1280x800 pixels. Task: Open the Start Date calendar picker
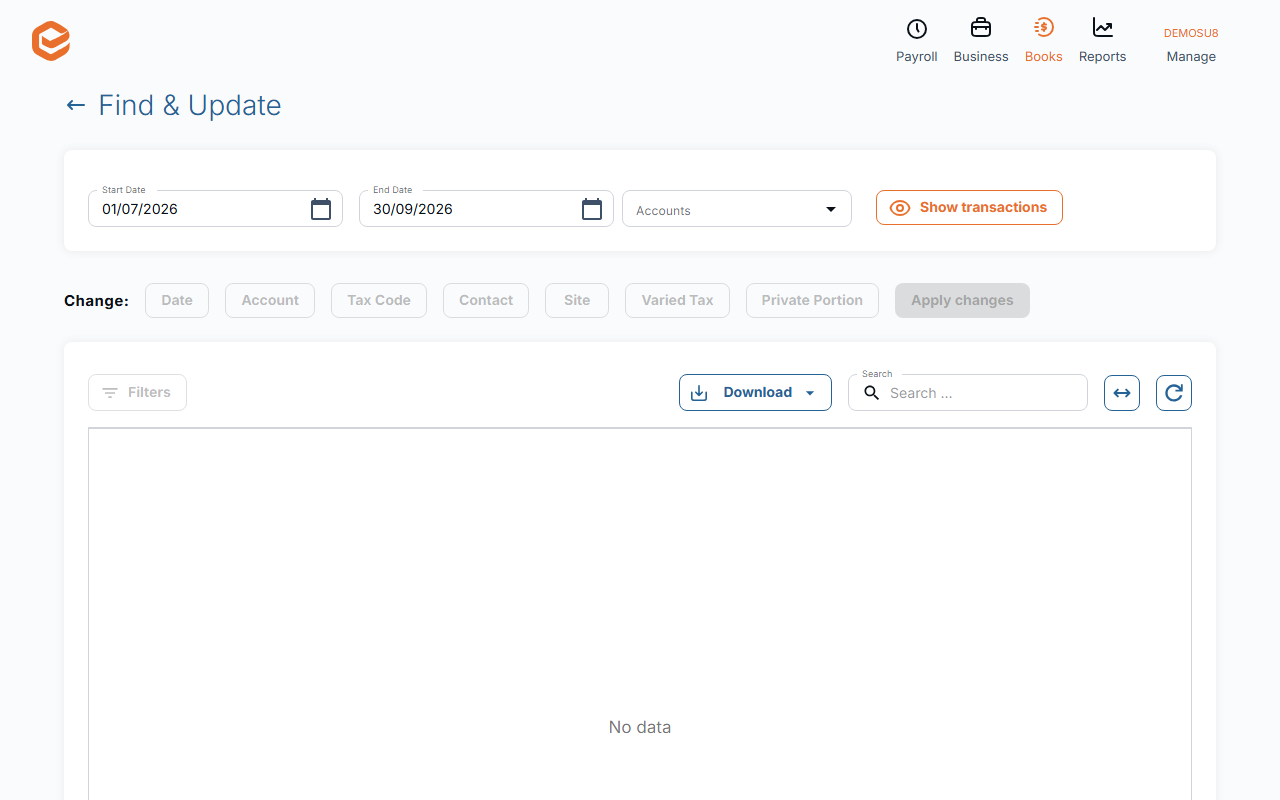point(321,209)
